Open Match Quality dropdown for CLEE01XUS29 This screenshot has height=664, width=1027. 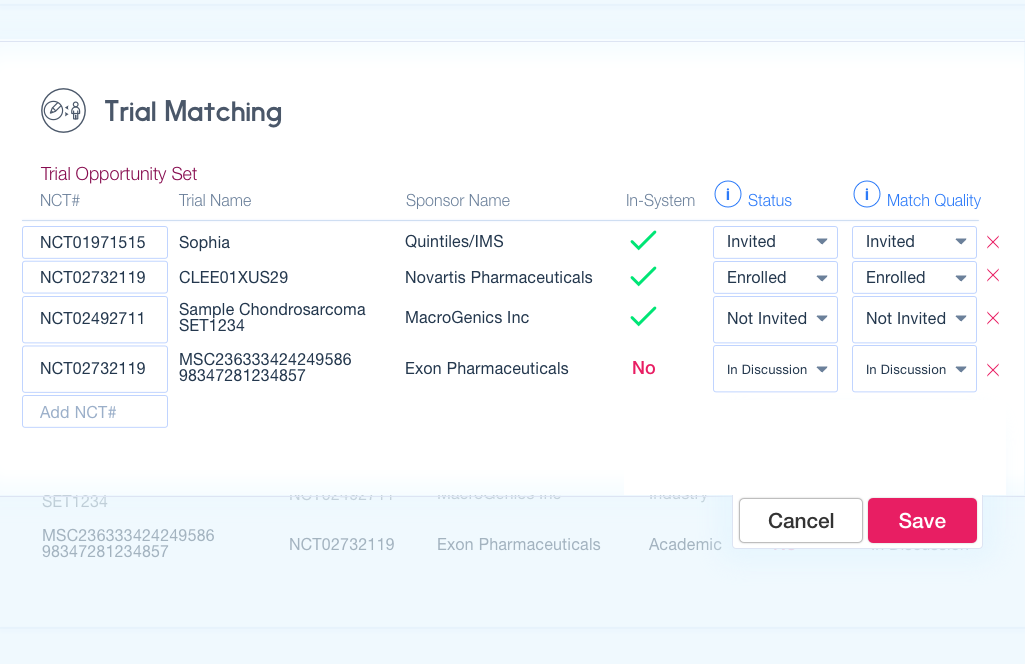tap(914, 277)
